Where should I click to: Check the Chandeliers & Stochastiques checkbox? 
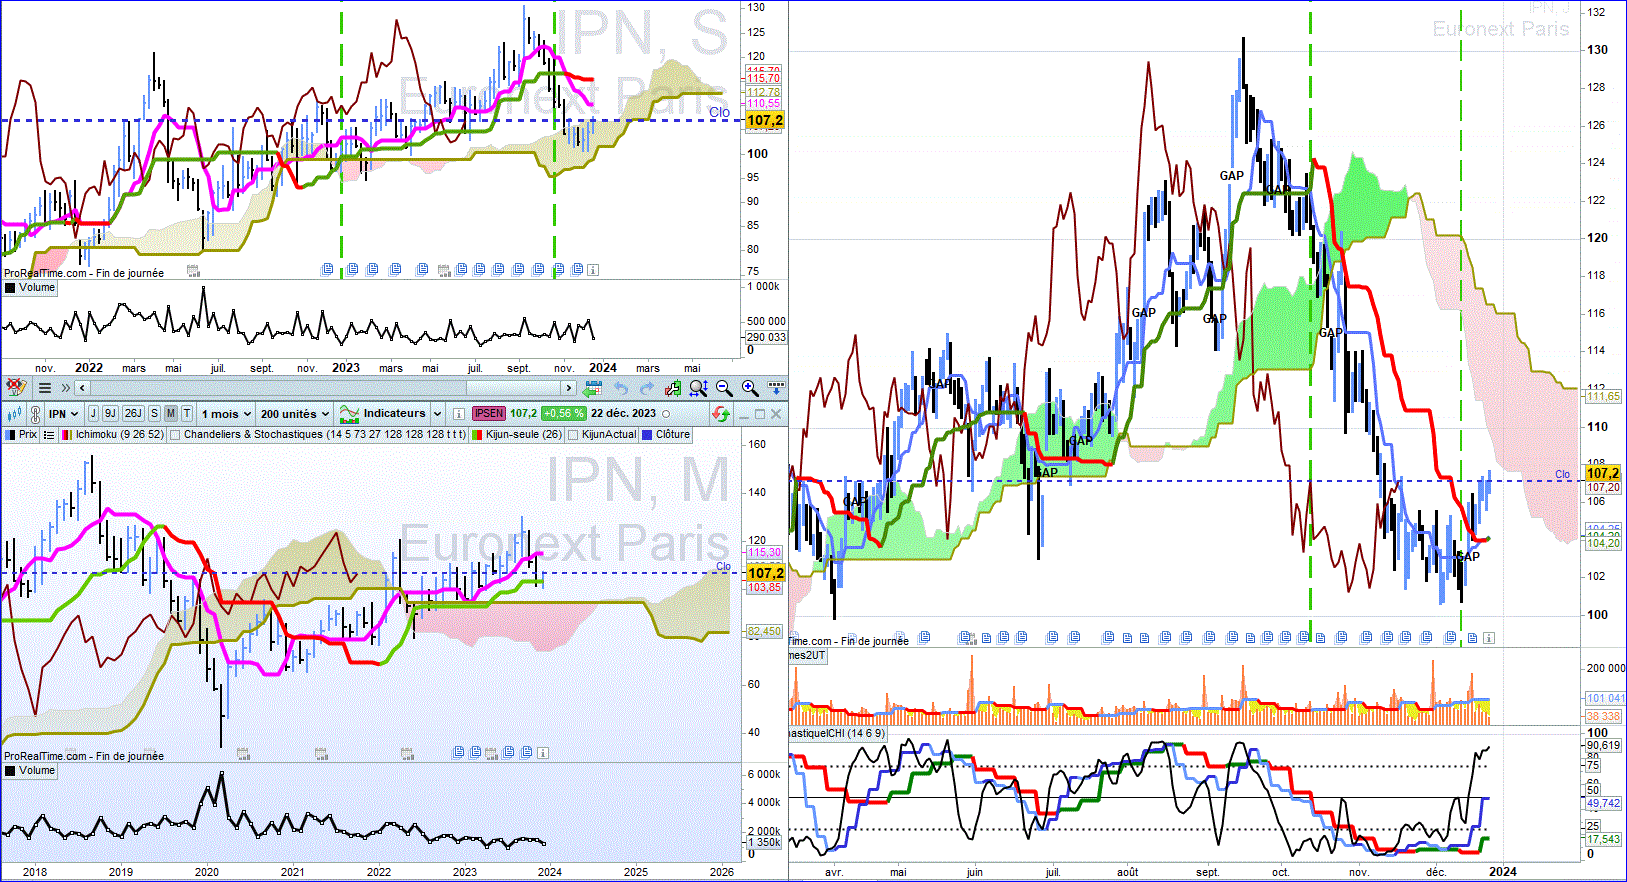[175, 435]
